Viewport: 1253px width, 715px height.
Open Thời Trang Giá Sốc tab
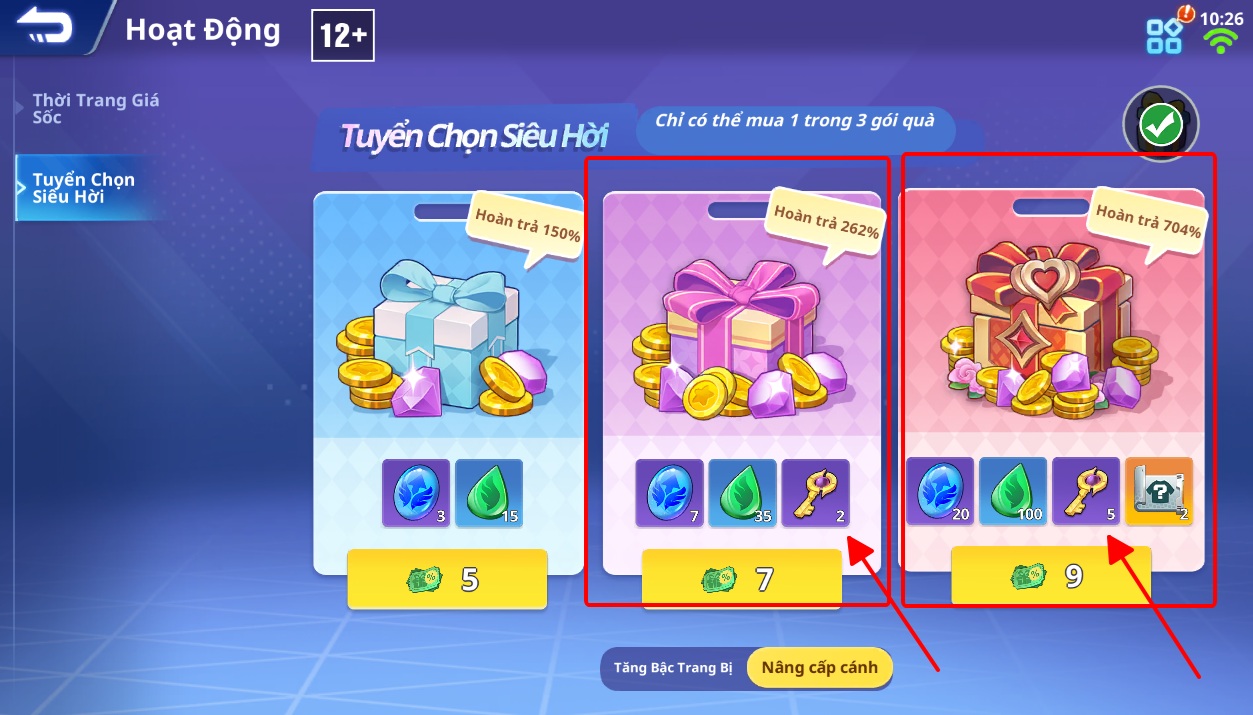pyautogui.click(x=96, y=109)
